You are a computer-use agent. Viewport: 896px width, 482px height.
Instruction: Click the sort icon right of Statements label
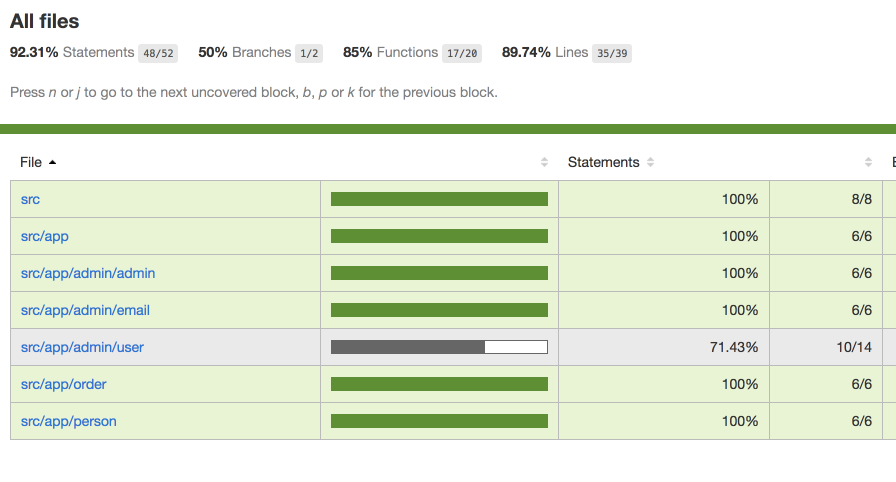pos(651,162)
